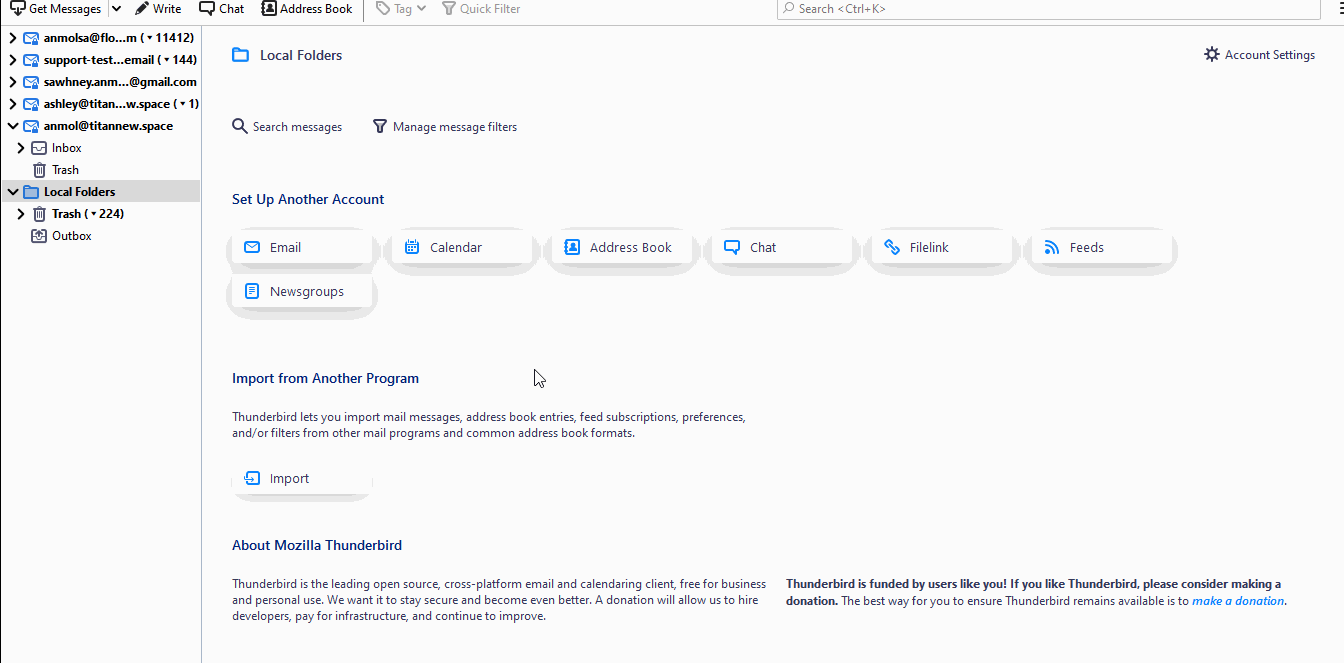Viewport: 1344px width, 663px height.
Task: Click the pencil icon on Write
Action: (x=142, y=8)
